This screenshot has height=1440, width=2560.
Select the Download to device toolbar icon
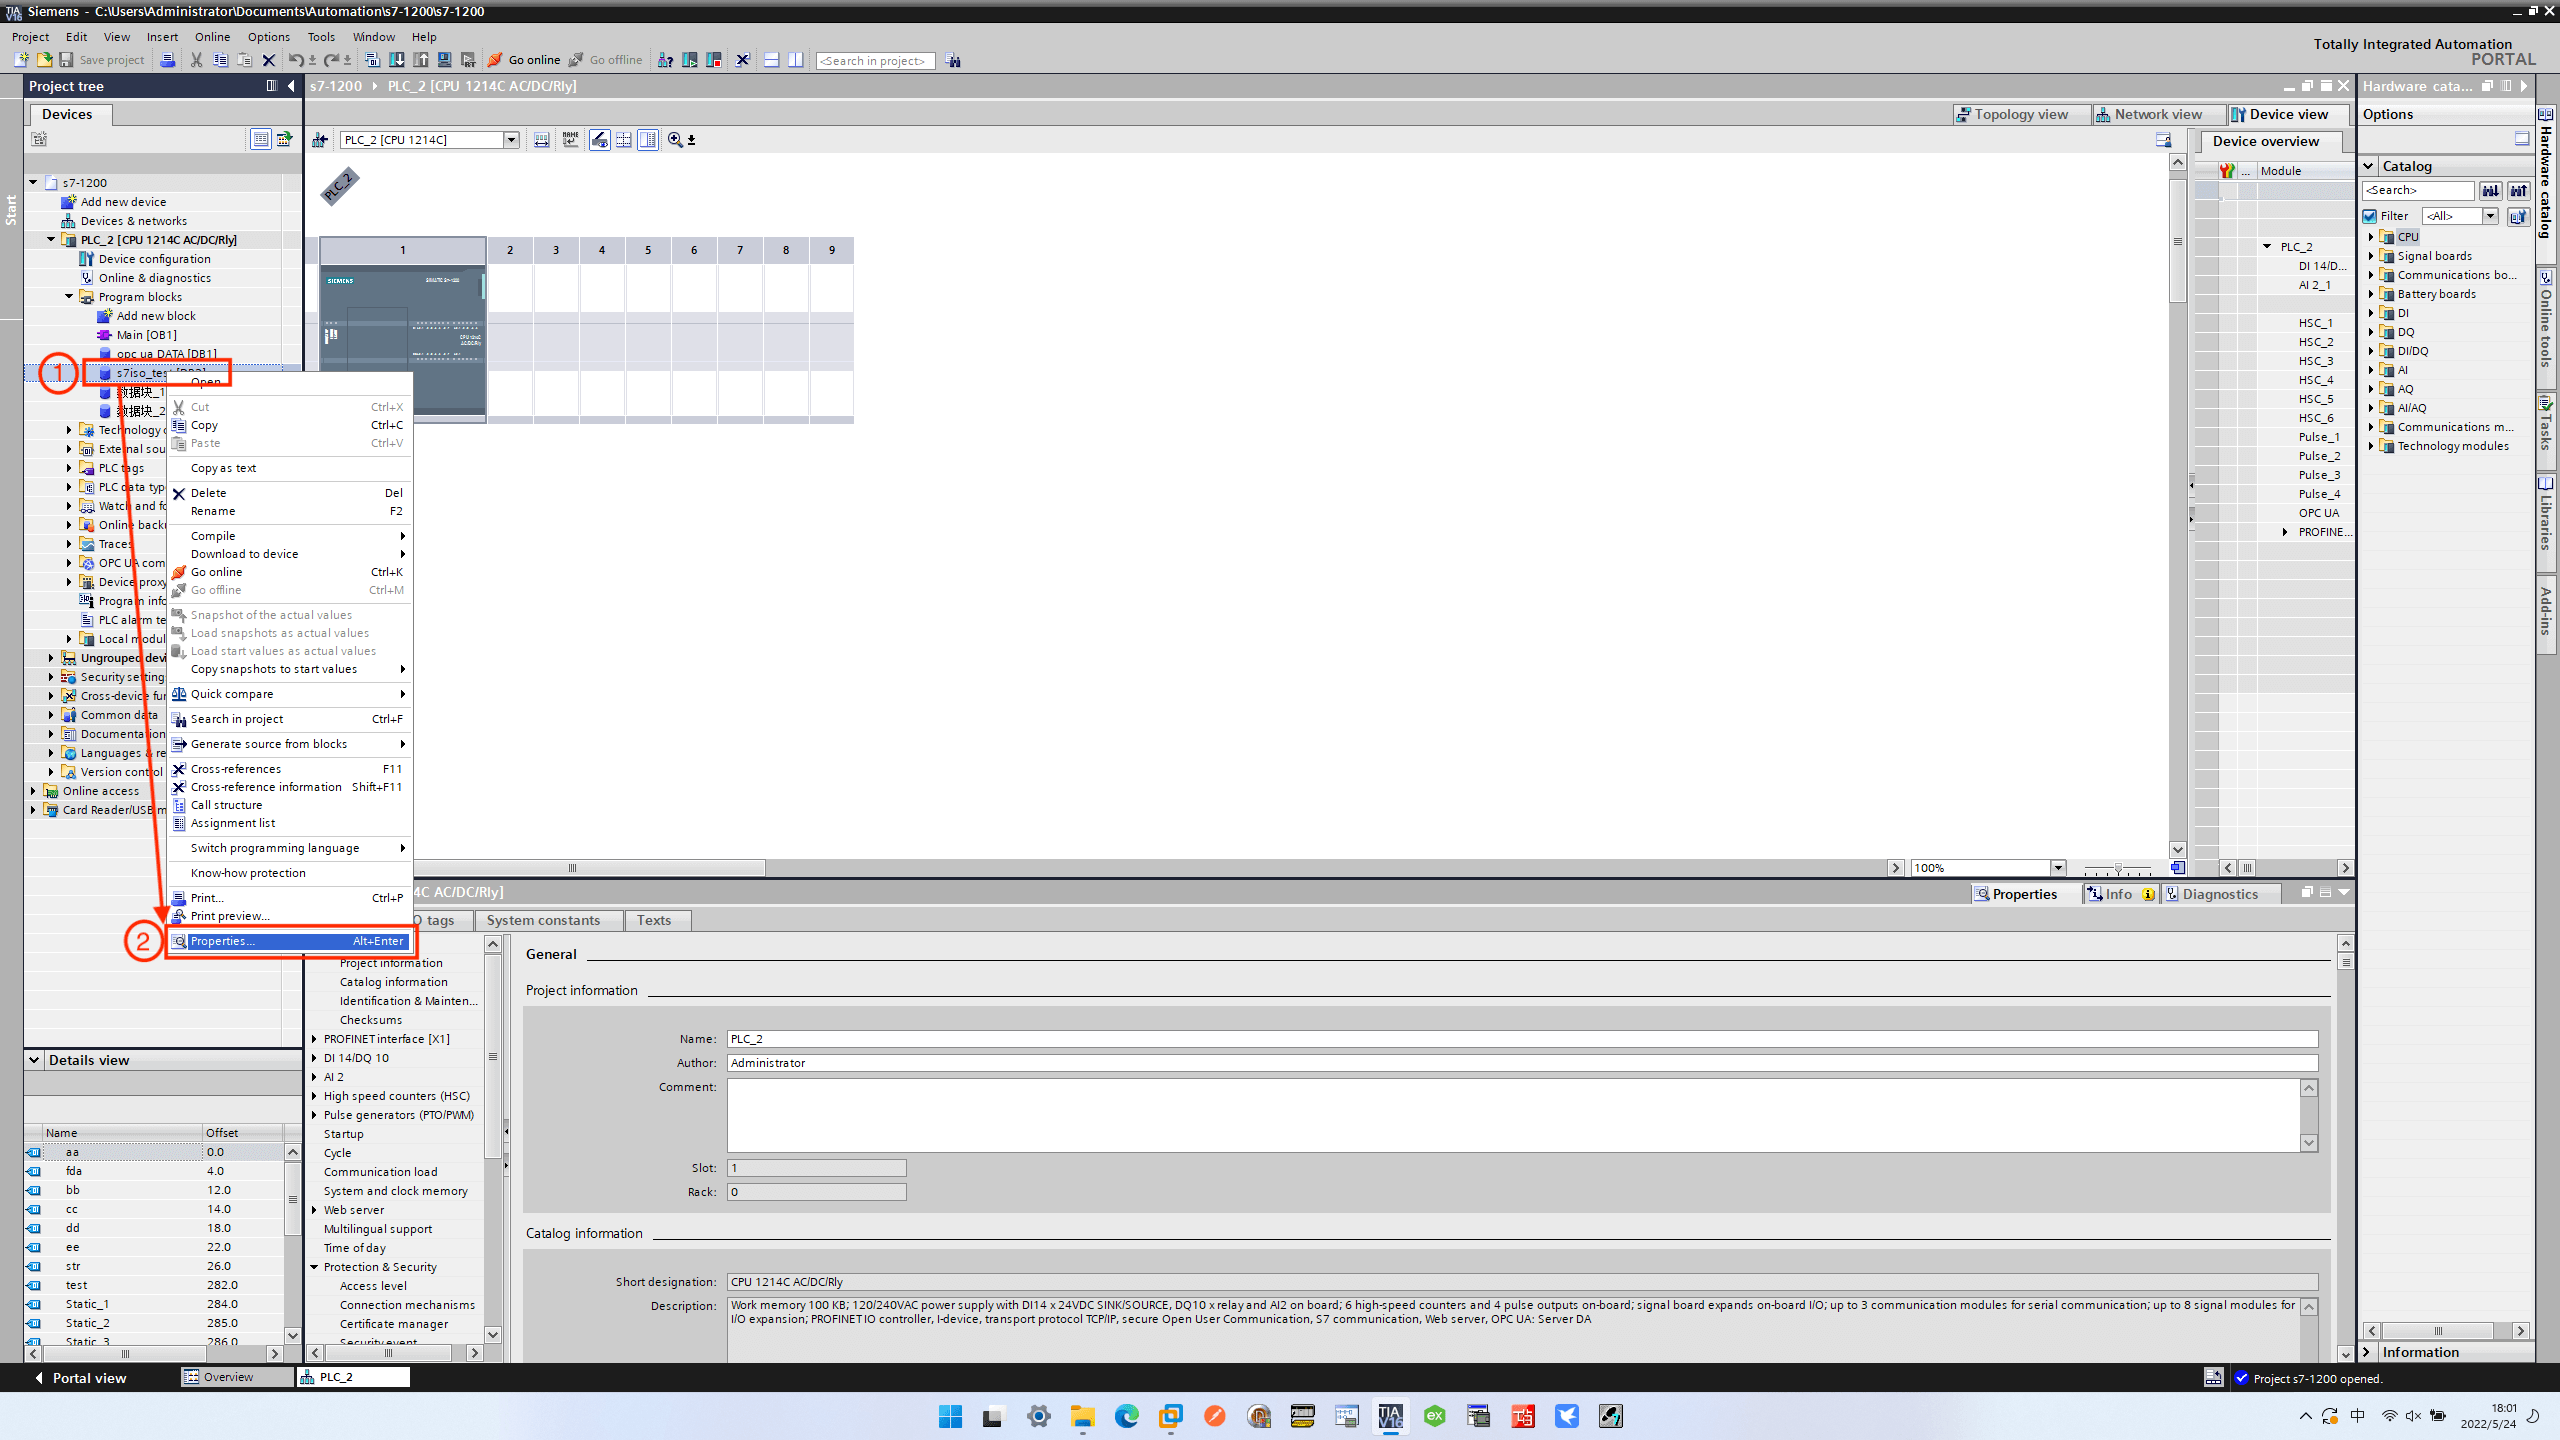pyautogui.click(x=398, y=60)
